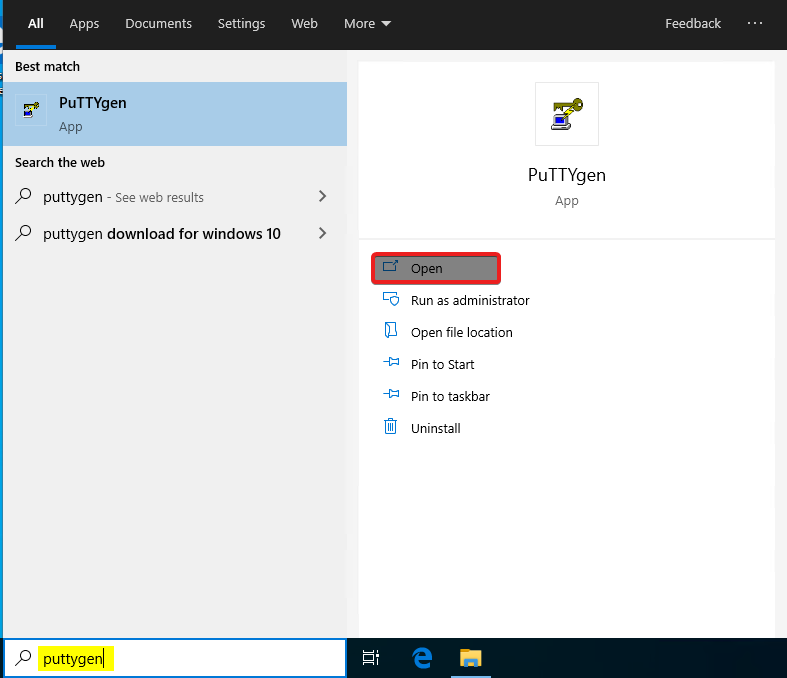The width and height of the screenshot is (787, 678).
Task: Switch to the Documents tab
Action: click(x=159, y=24)
